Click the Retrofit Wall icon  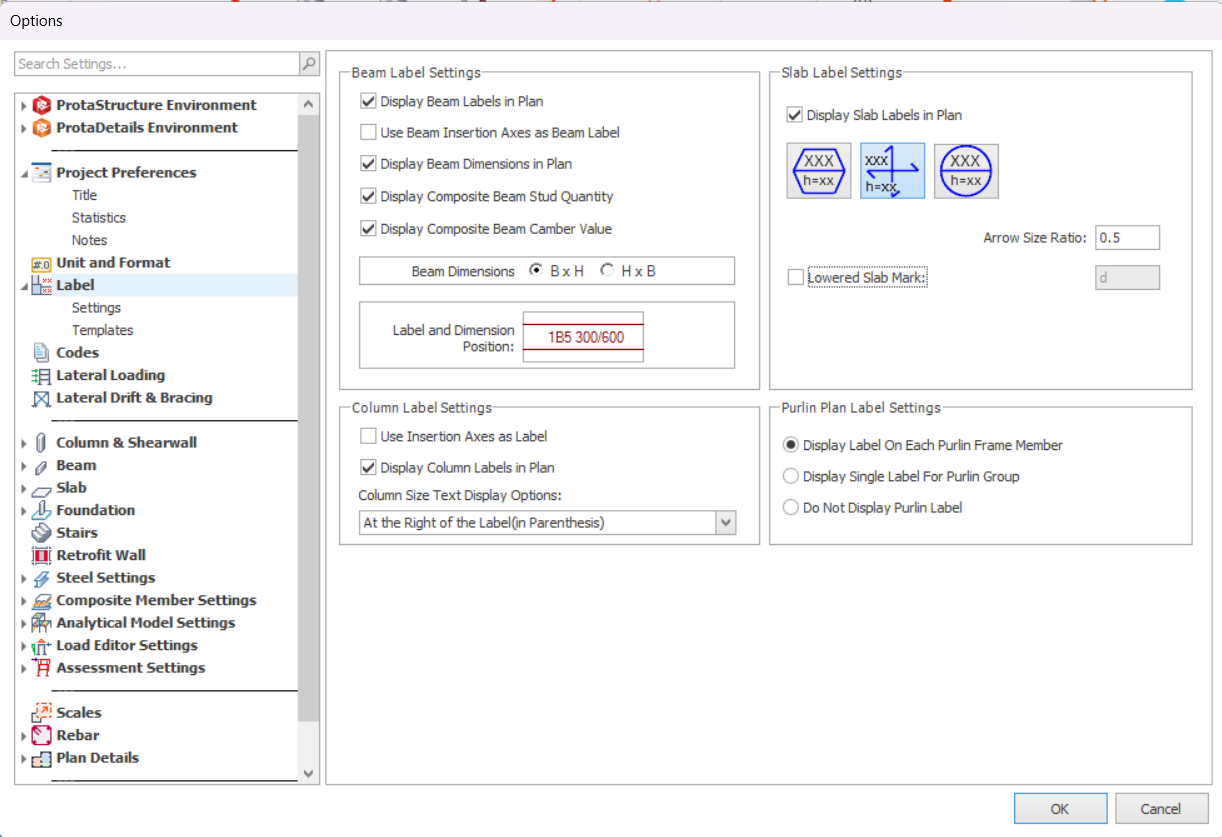point(41,556)
